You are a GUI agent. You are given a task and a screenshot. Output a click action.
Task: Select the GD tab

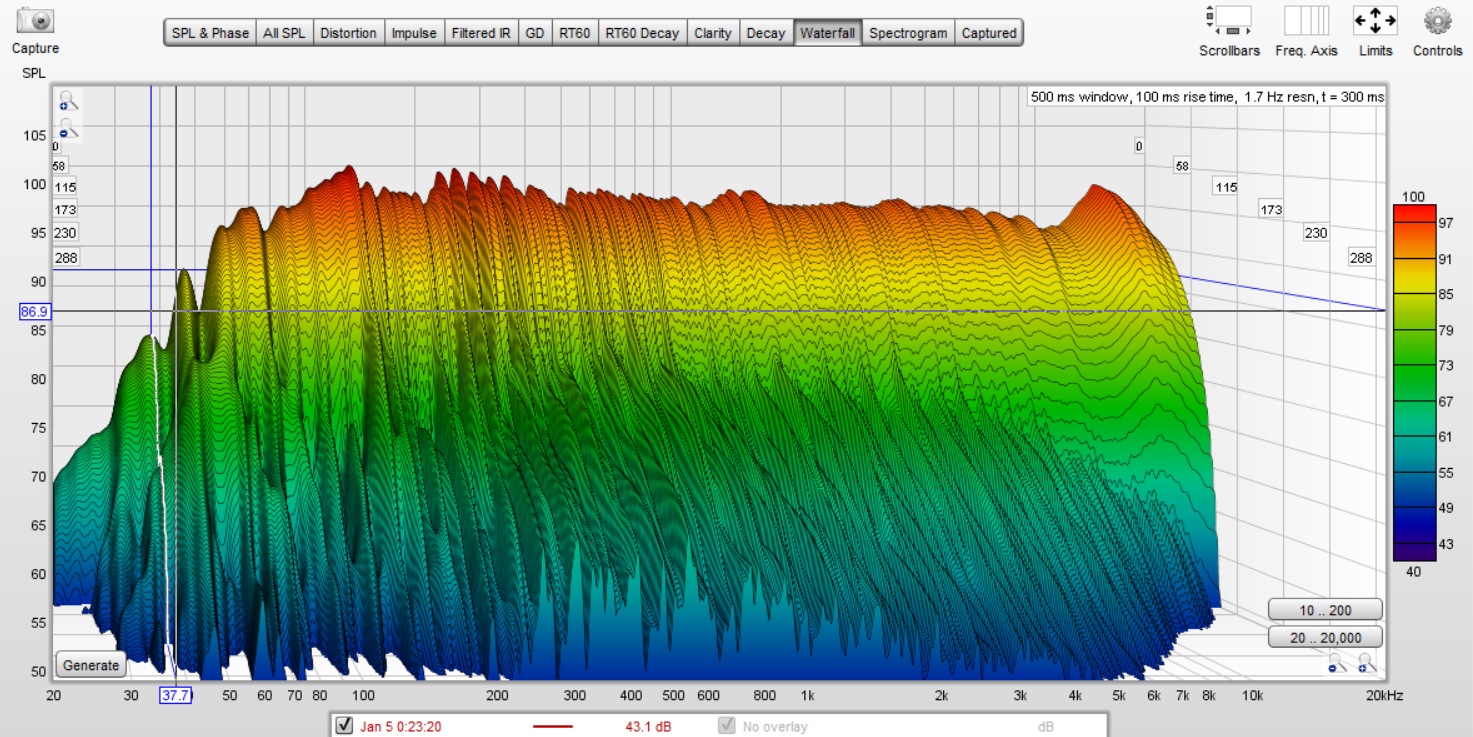535,33
